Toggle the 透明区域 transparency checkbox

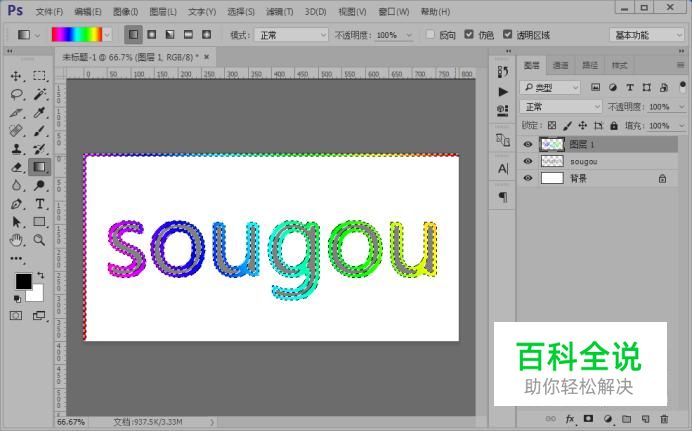tap(508, 34)
